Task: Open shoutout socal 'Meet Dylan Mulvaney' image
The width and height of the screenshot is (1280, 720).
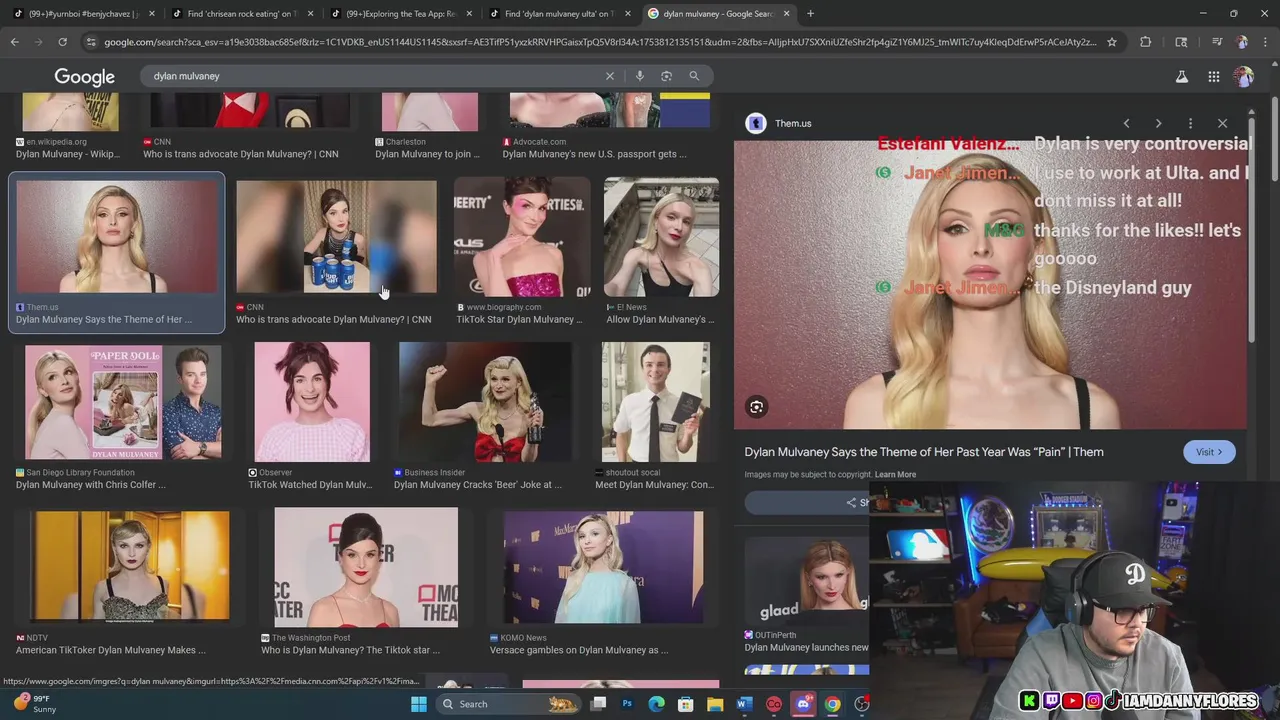Action: [x=656, y=402]
